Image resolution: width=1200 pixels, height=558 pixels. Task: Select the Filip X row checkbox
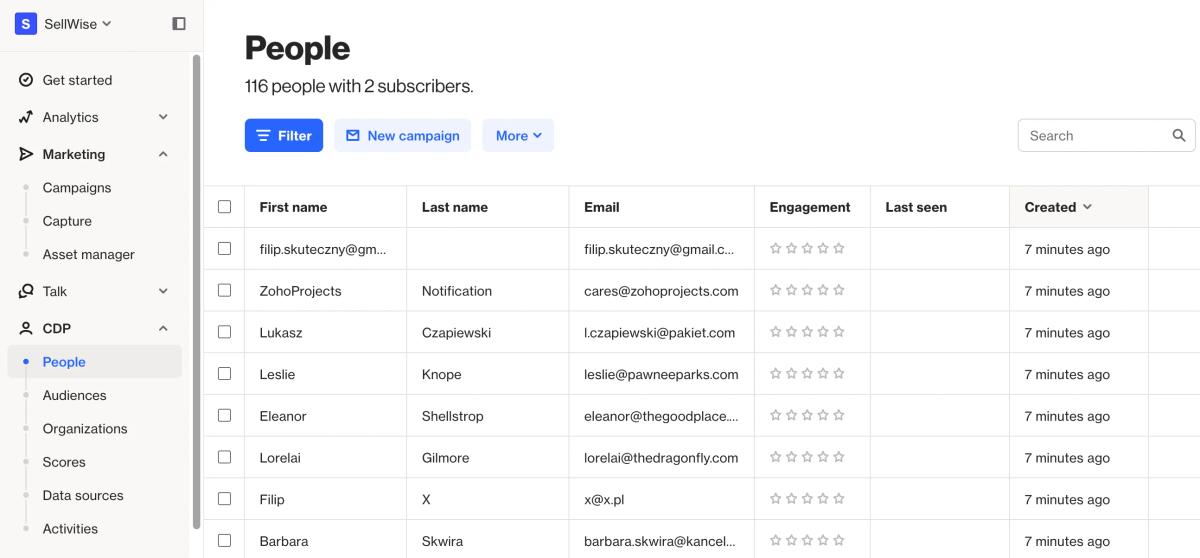[224, 498]
